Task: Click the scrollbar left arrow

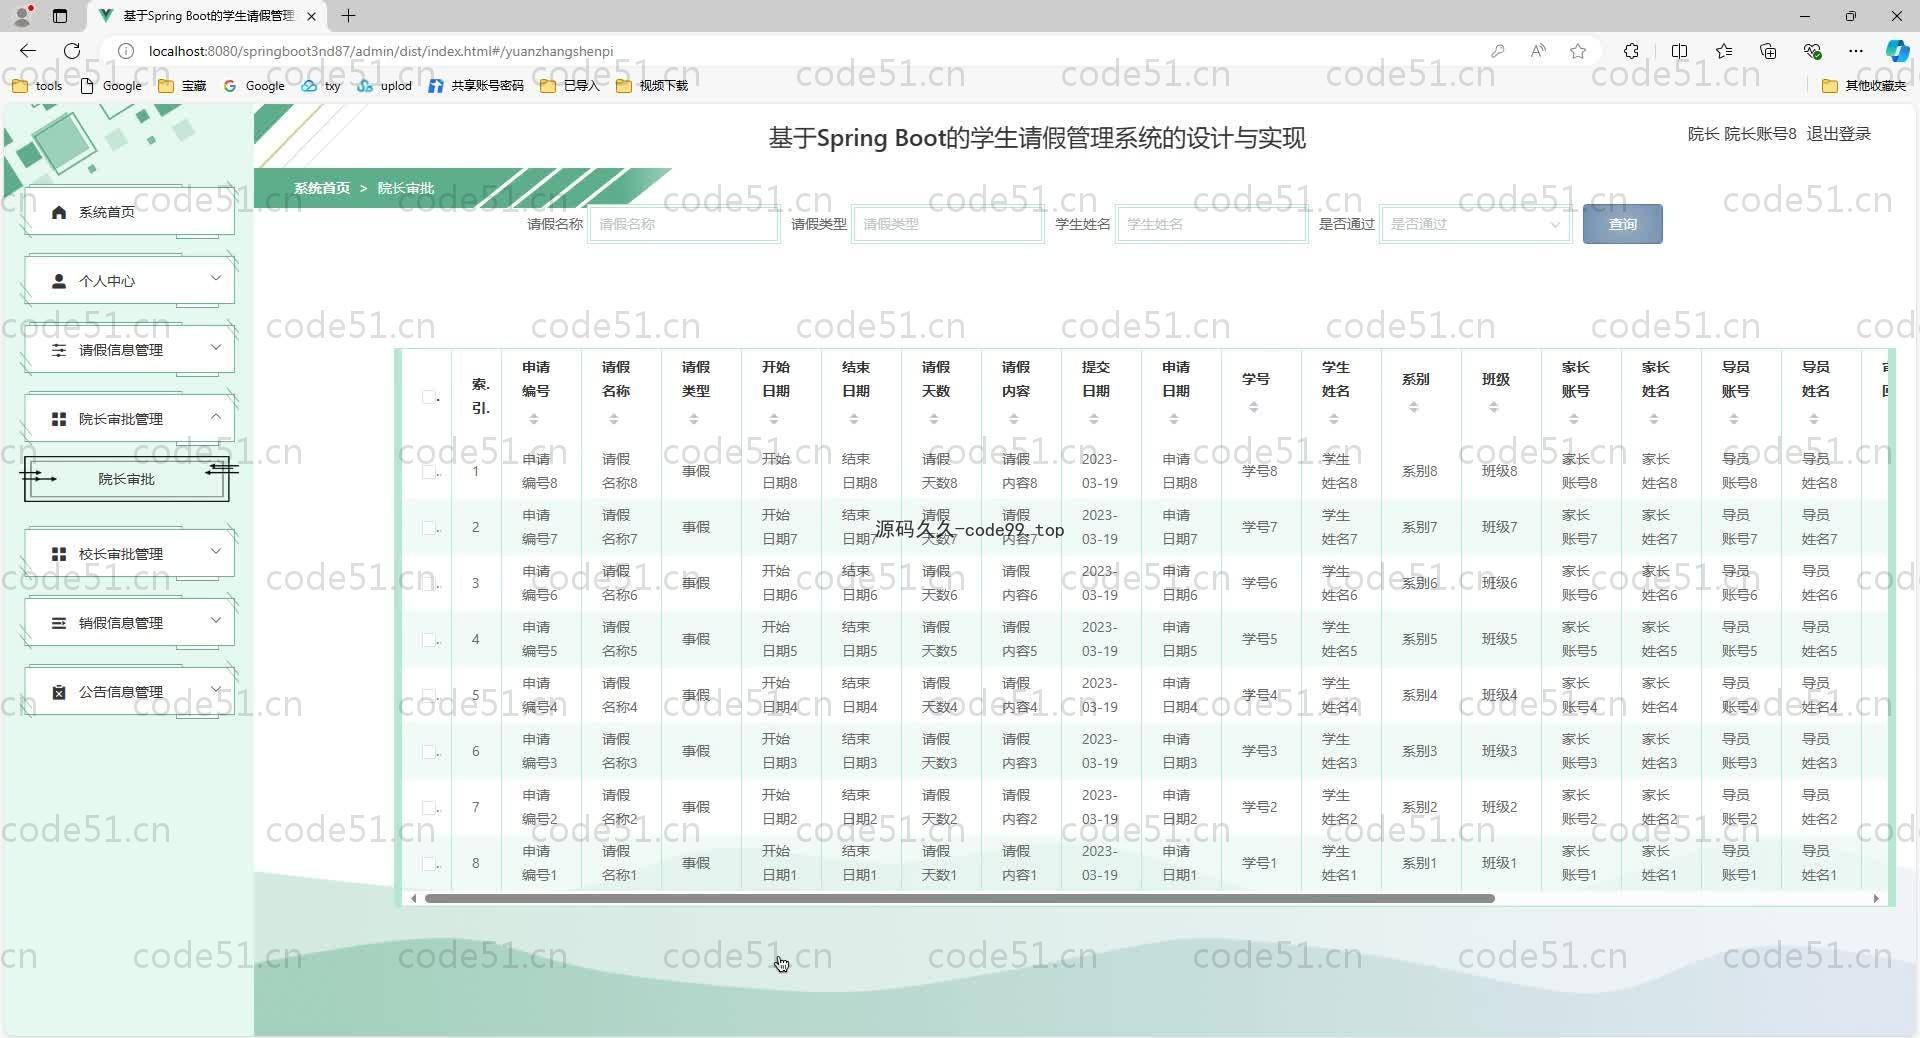Action: pyautogui.click(x=413, y=898)
